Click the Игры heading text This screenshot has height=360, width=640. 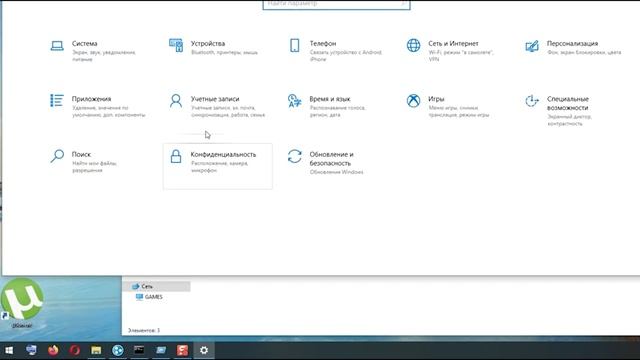pyautogui.click(x=436, y=99)
